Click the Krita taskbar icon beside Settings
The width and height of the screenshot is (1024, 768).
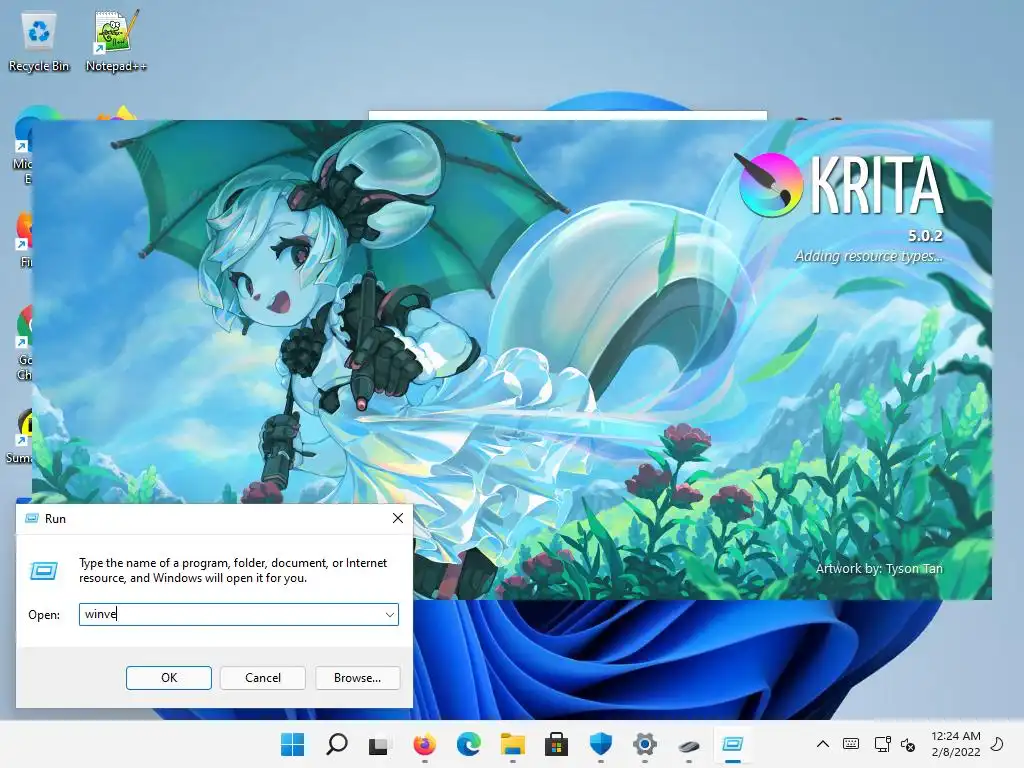(x=688, y=746)
